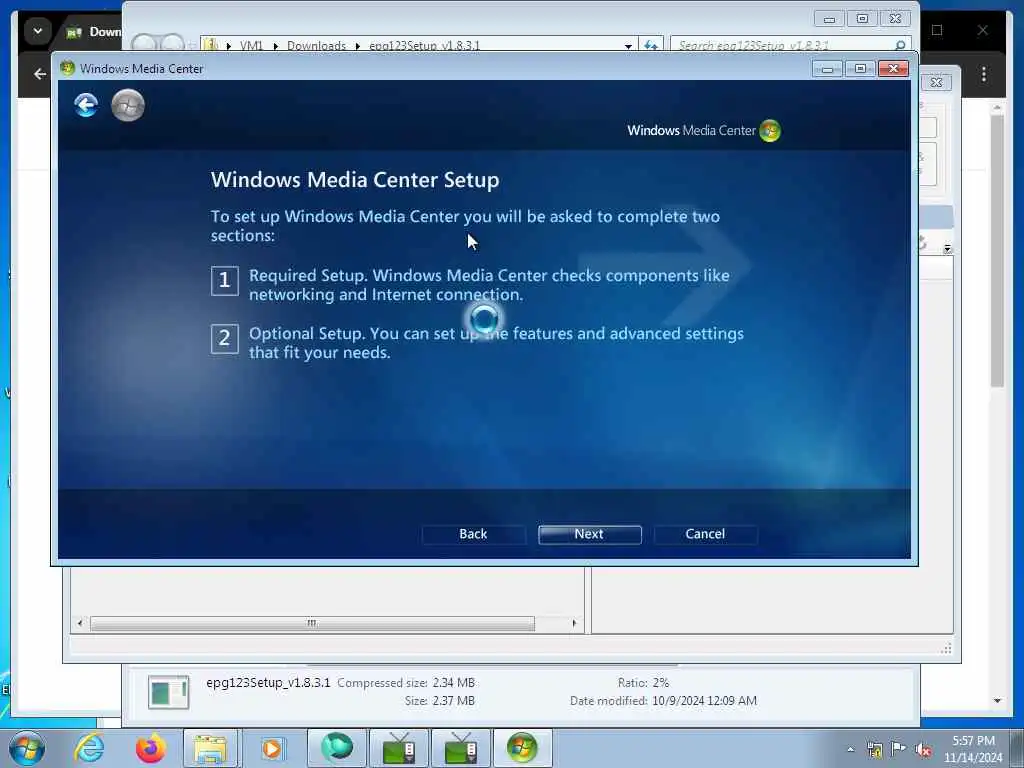Click the resize grip of background dialog
This screenshot has width=1024, height=768.
coord(946,648)
